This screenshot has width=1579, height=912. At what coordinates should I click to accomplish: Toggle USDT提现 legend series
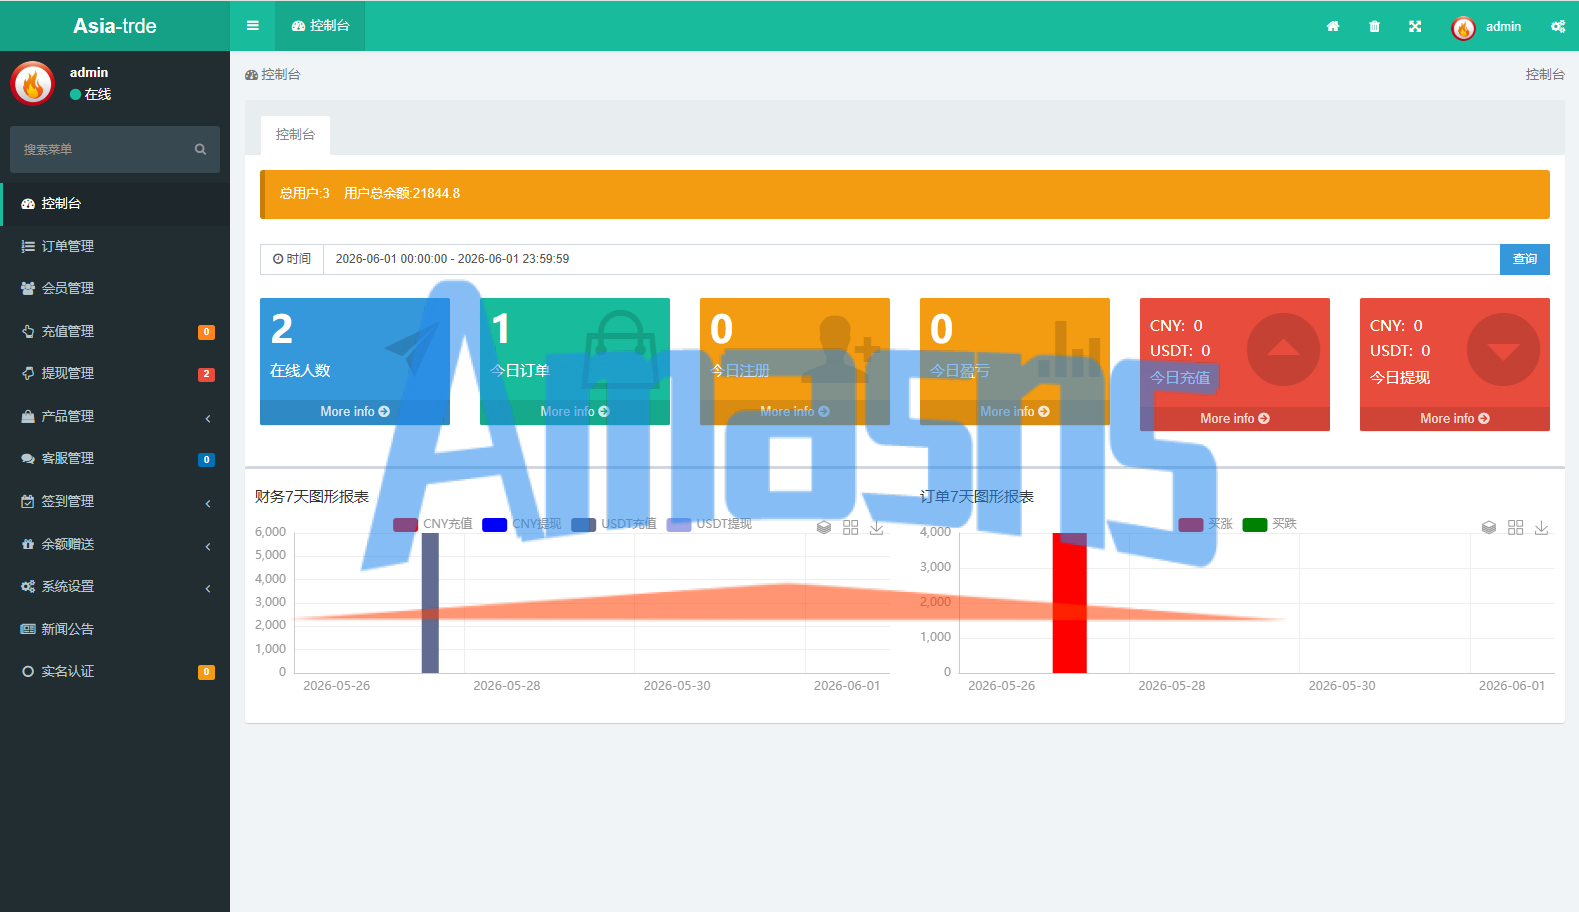709,524
